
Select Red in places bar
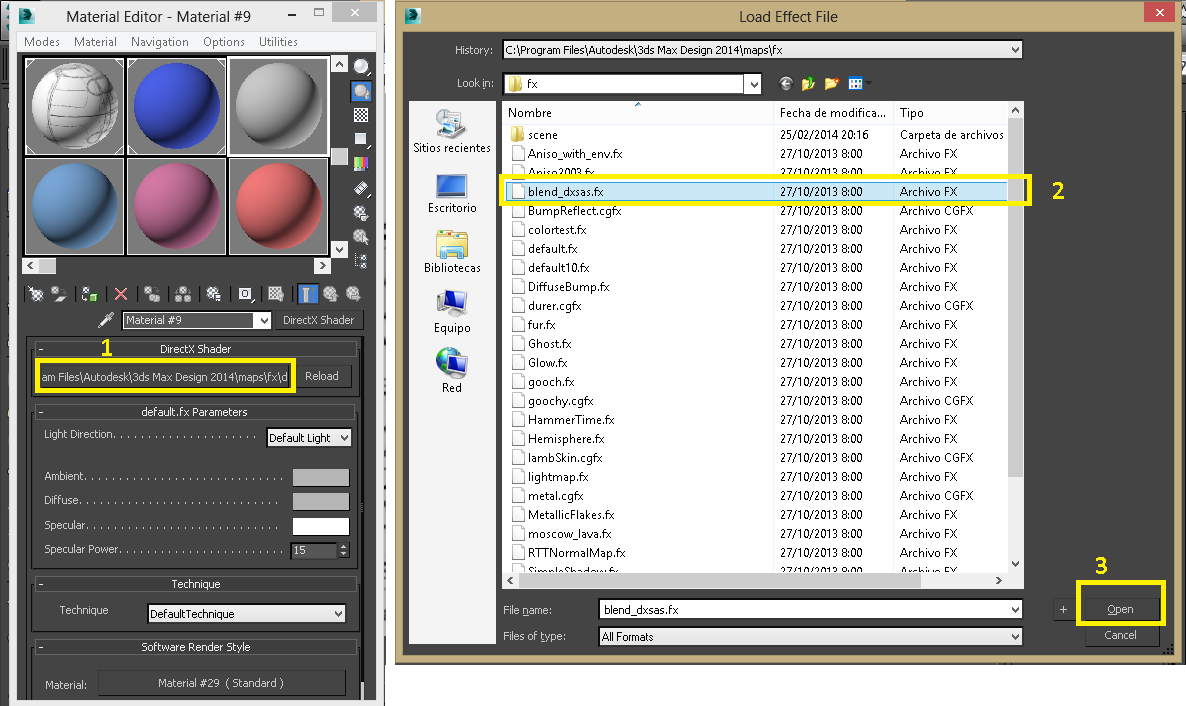(x=452, y=371)
